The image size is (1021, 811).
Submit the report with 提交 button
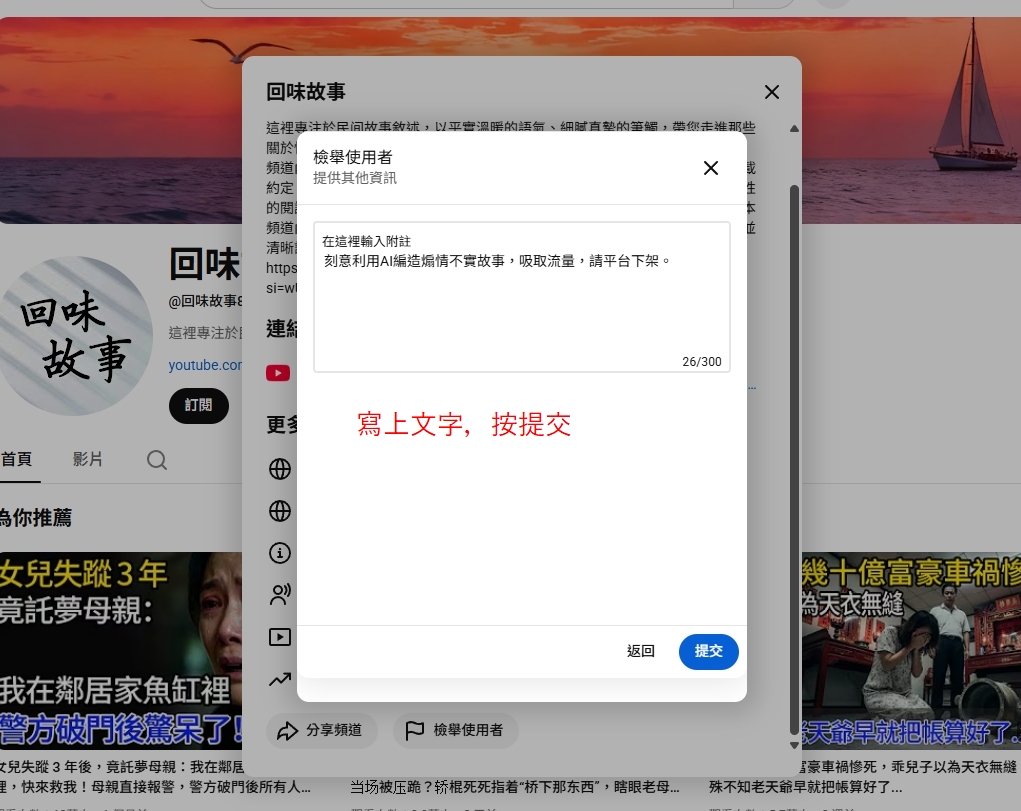click(708, 651)
